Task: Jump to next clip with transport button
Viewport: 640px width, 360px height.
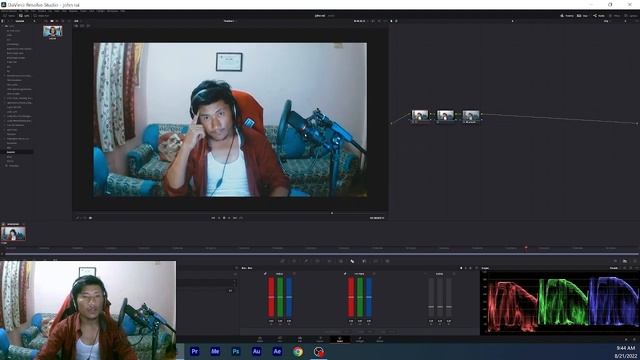Action: tap(235, 218)
